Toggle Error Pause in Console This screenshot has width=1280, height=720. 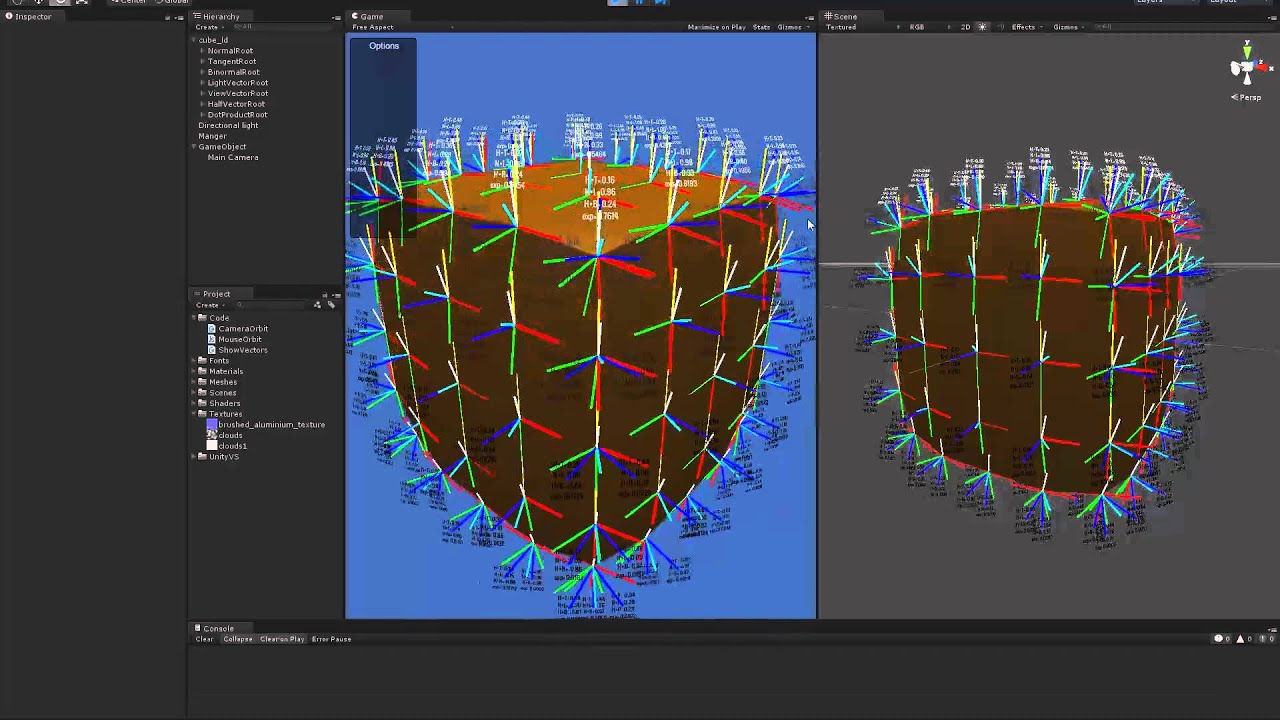coord(331,639)
